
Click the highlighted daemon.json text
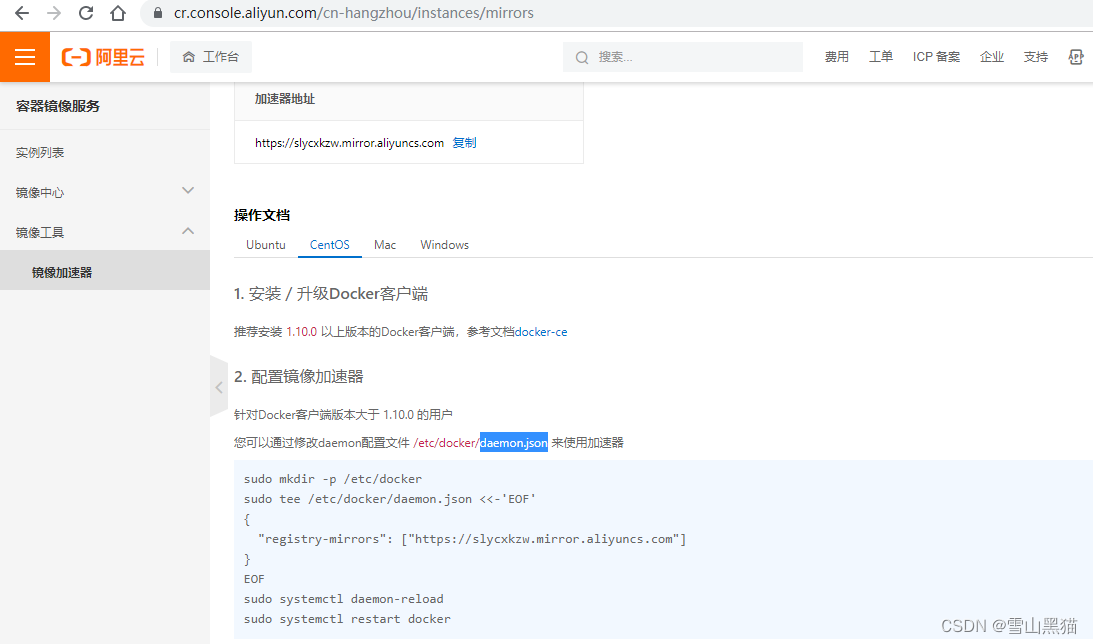[514, 443]
